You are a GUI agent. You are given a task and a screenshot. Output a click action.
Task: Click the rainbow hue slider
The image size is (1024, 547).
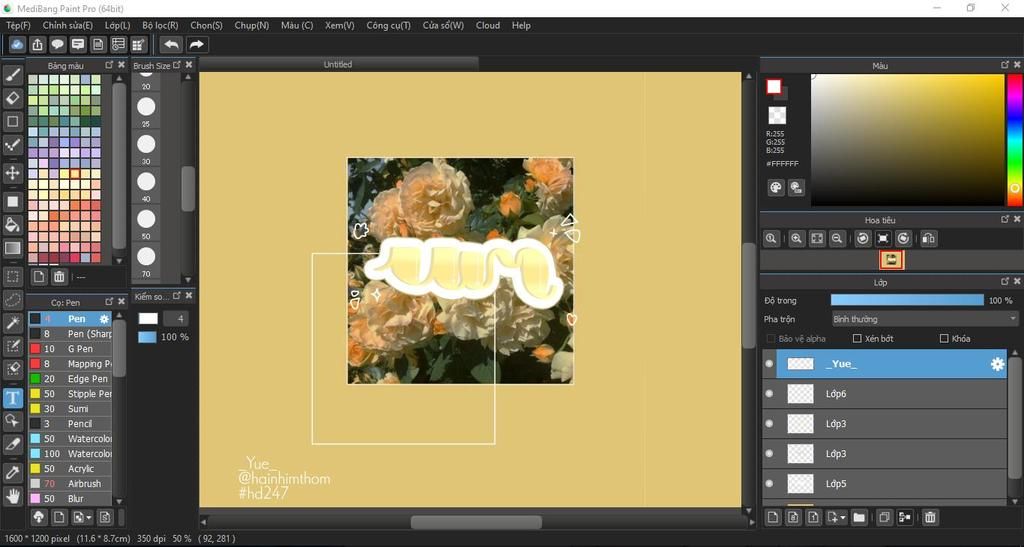[1015, 140]
